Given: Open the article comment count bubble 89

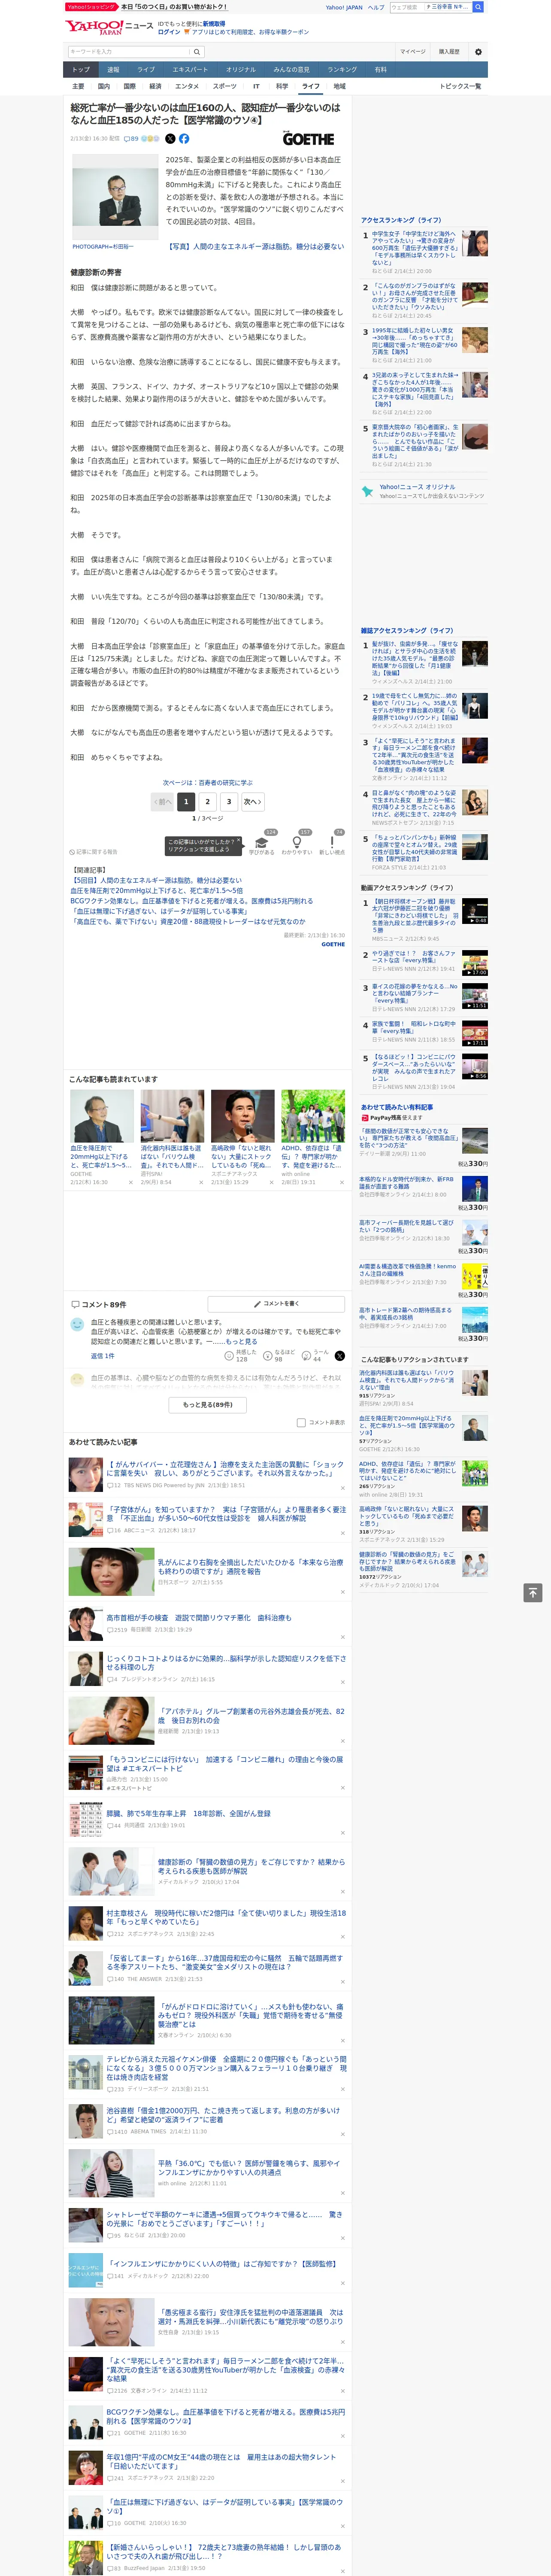Looking at the screenshot, I should tap(131, 139).
